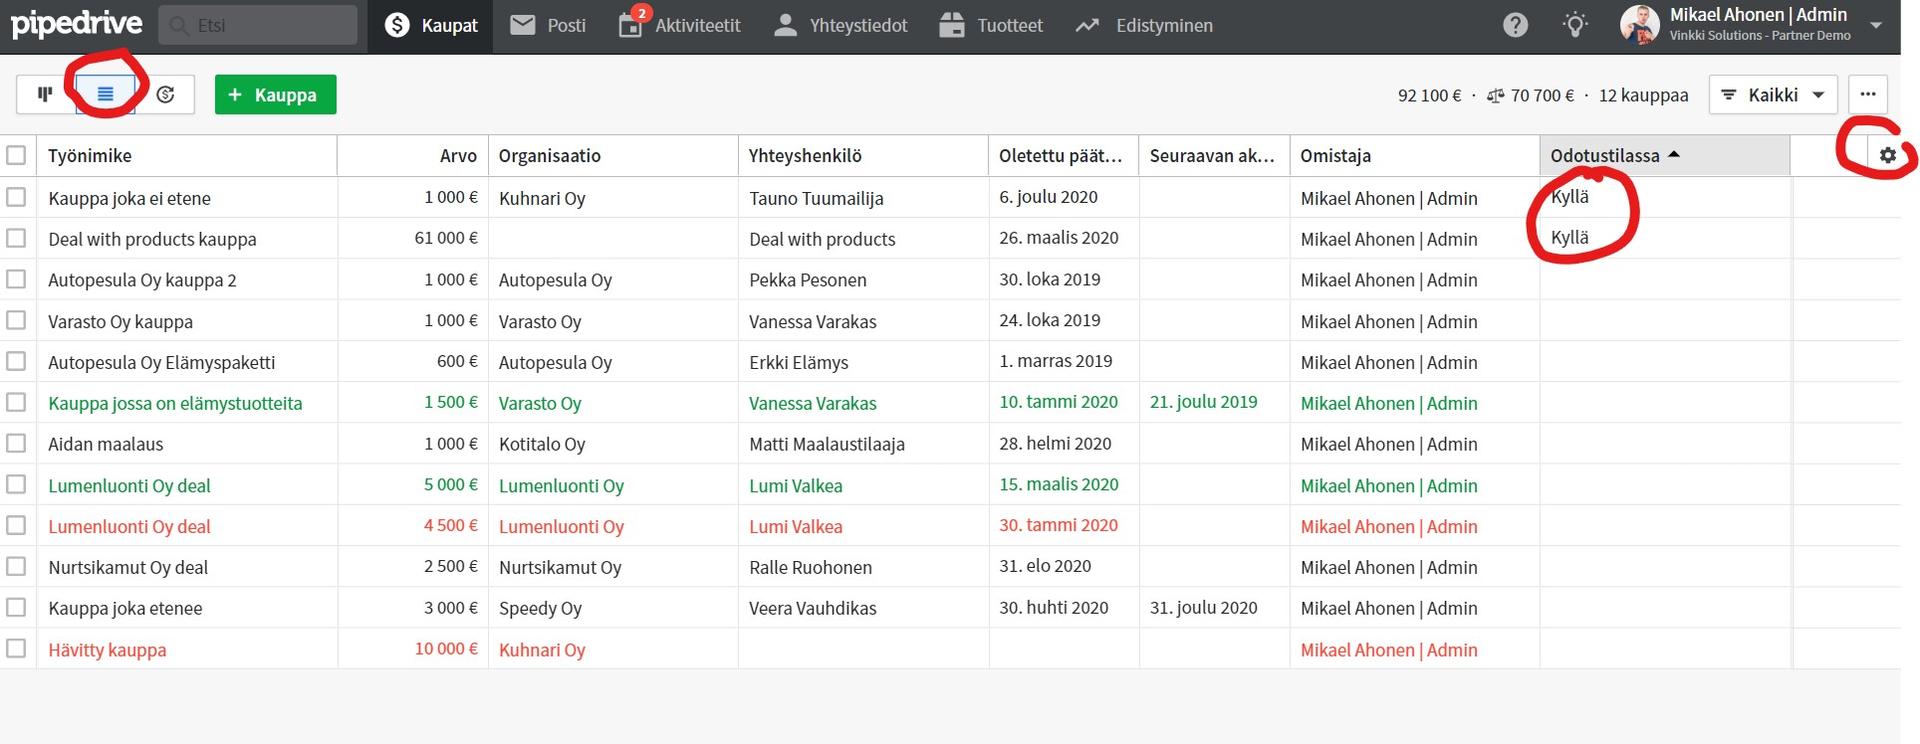Go to Yhteystiedot tab

(841, 25)
